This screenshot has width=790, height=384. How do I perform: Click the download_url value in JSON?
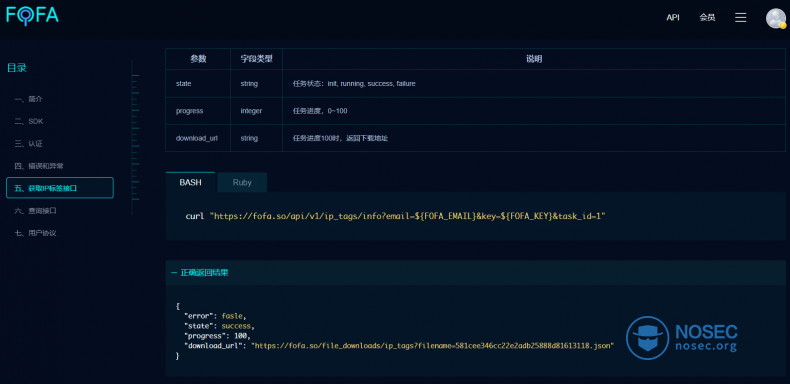pyautogui.click(x=432, y=346)
